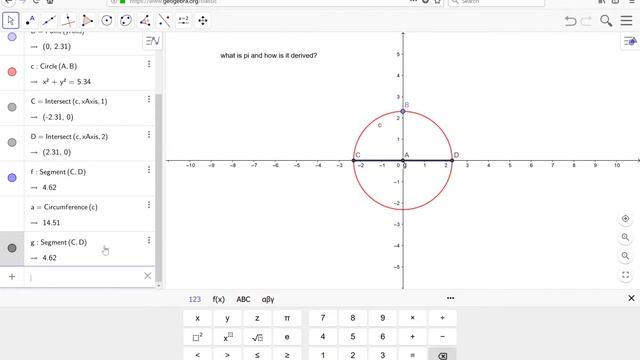
Task: Open options menu for circle c
Action: (149, 64)
